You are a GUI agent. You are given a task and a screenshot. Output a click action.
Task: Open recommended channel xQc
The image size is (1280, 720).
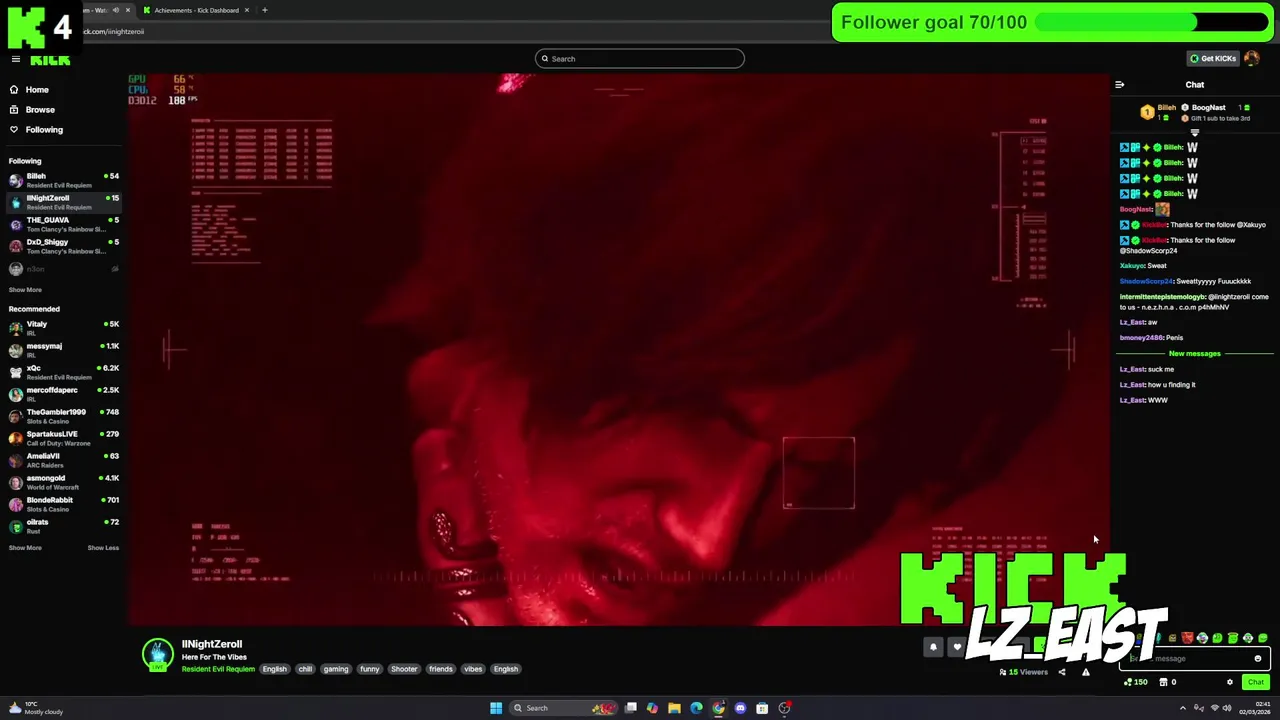click(62, 372)
